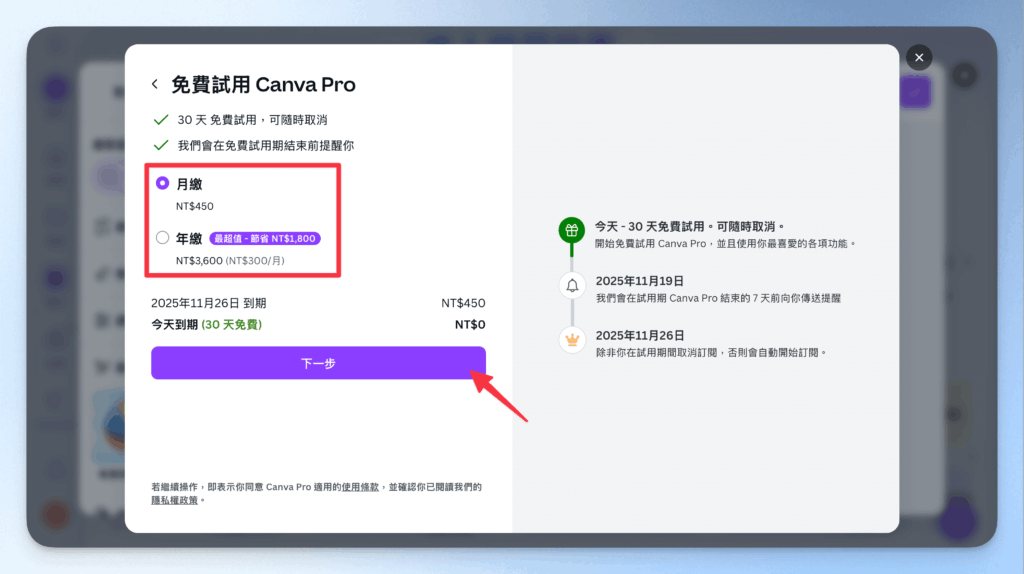
Task: Open the 使用條款 link
Action: (x=360, y=487)
